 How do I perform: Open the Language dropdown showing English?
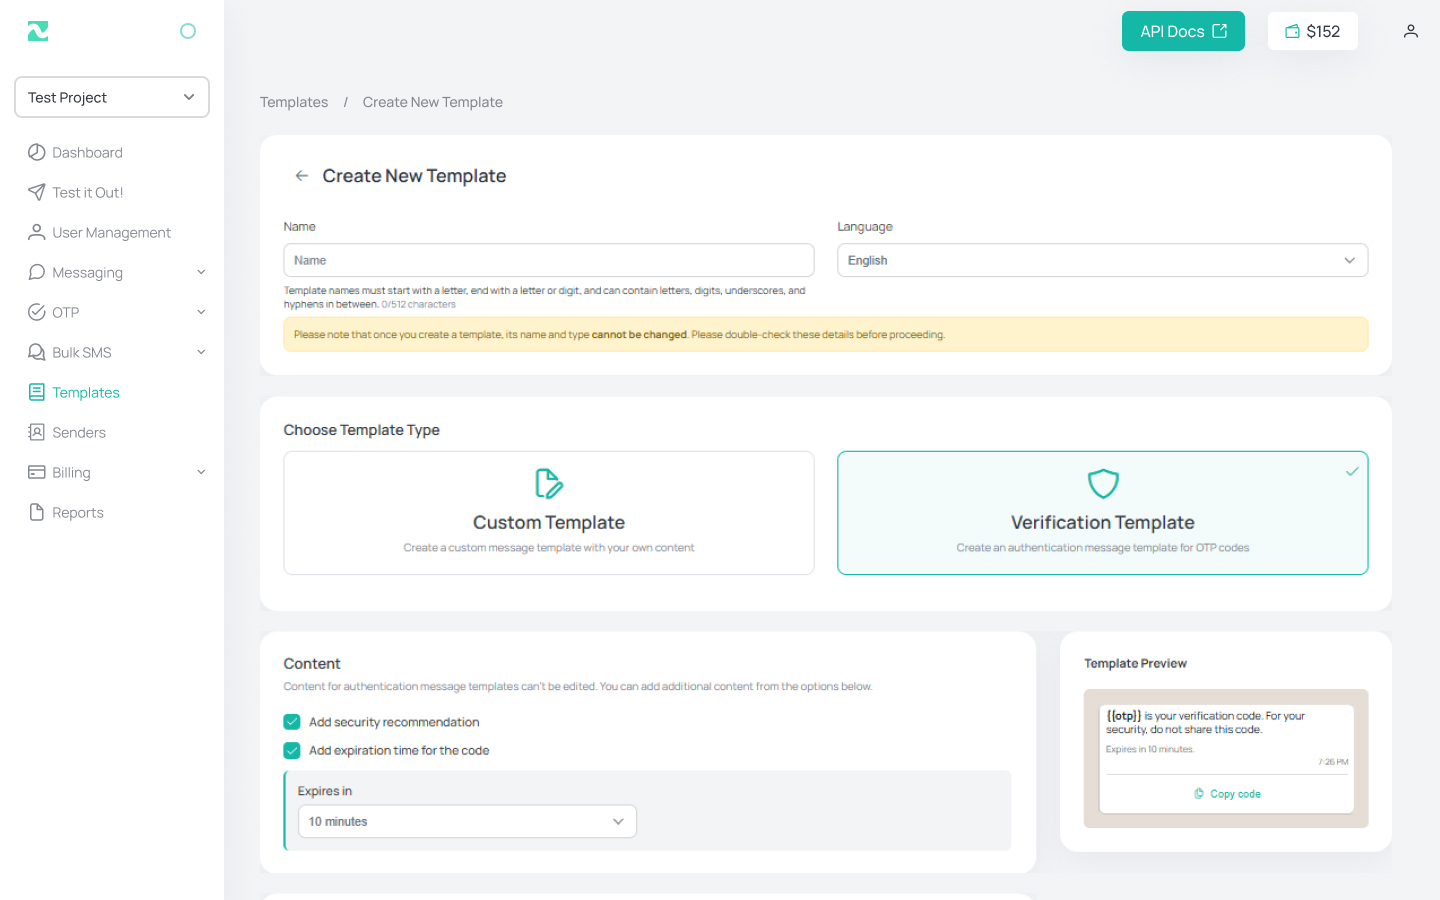pos(1102,260)
